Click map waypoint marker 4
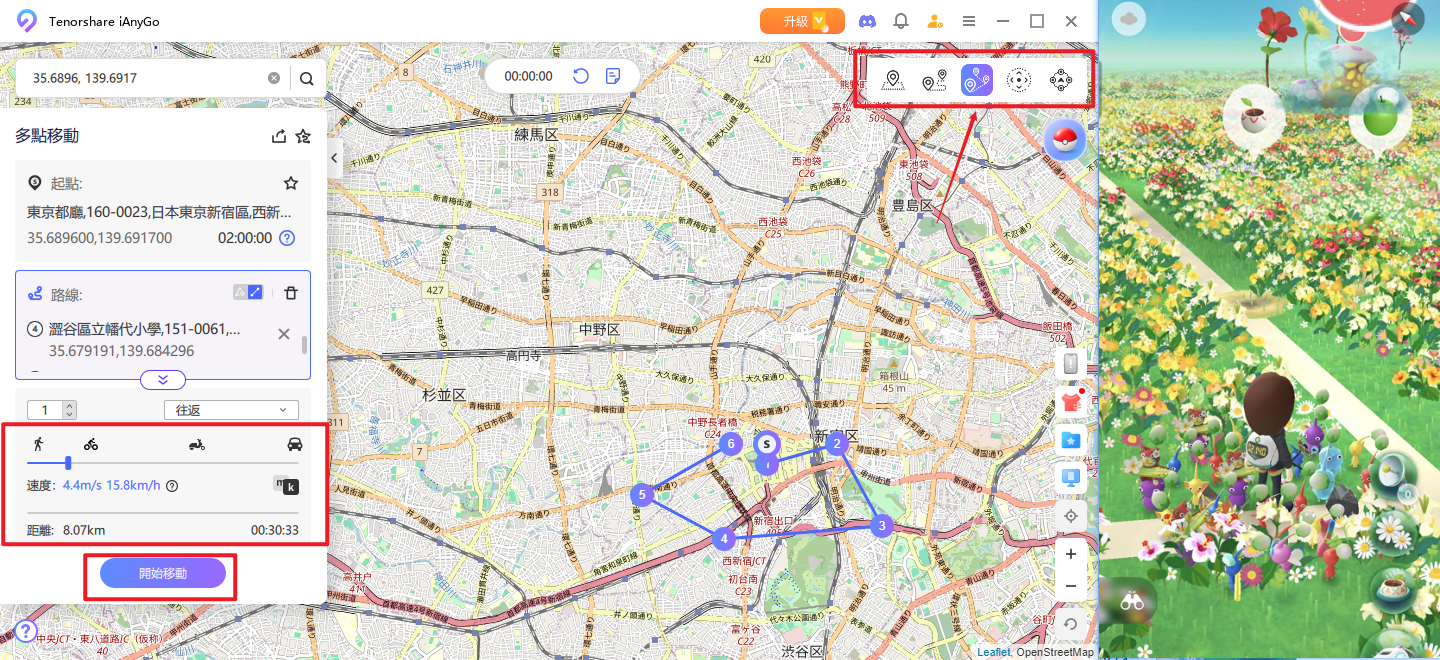This screenshot has height=660, width=1440. pos(724,539)
